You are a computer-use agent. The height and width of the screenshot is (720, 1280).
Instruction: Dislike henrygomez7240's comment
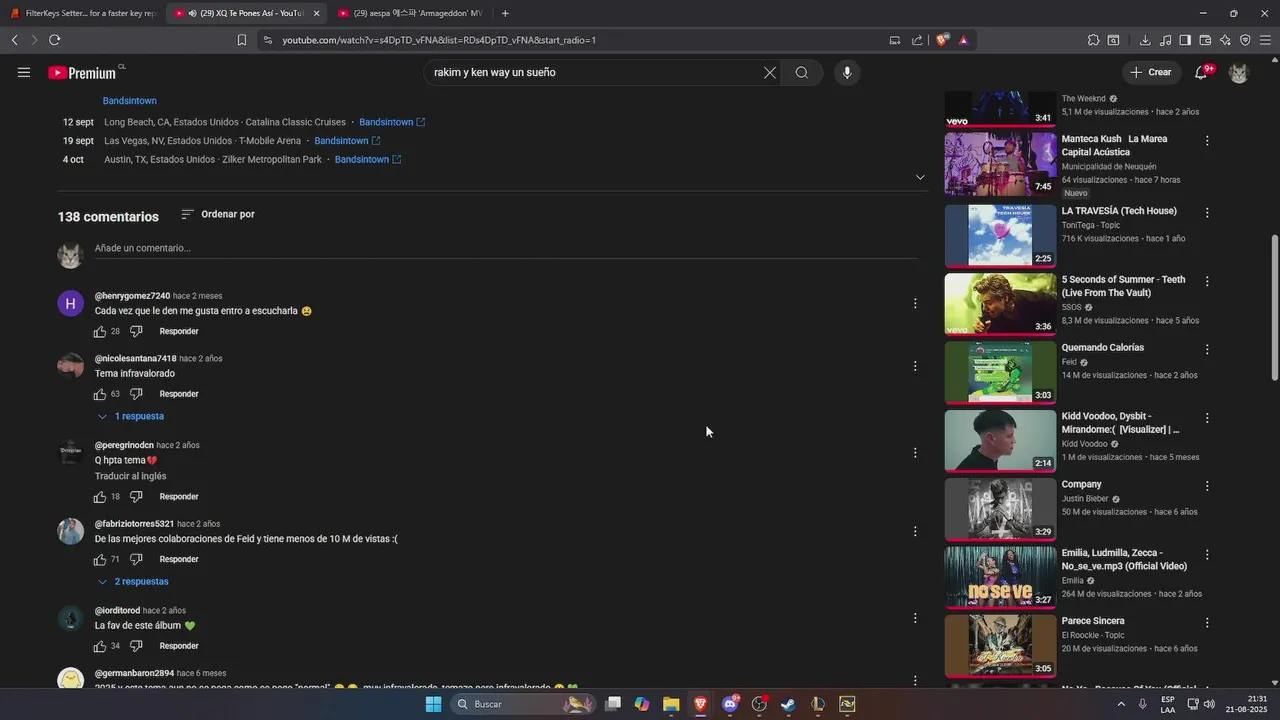(136, 331)
